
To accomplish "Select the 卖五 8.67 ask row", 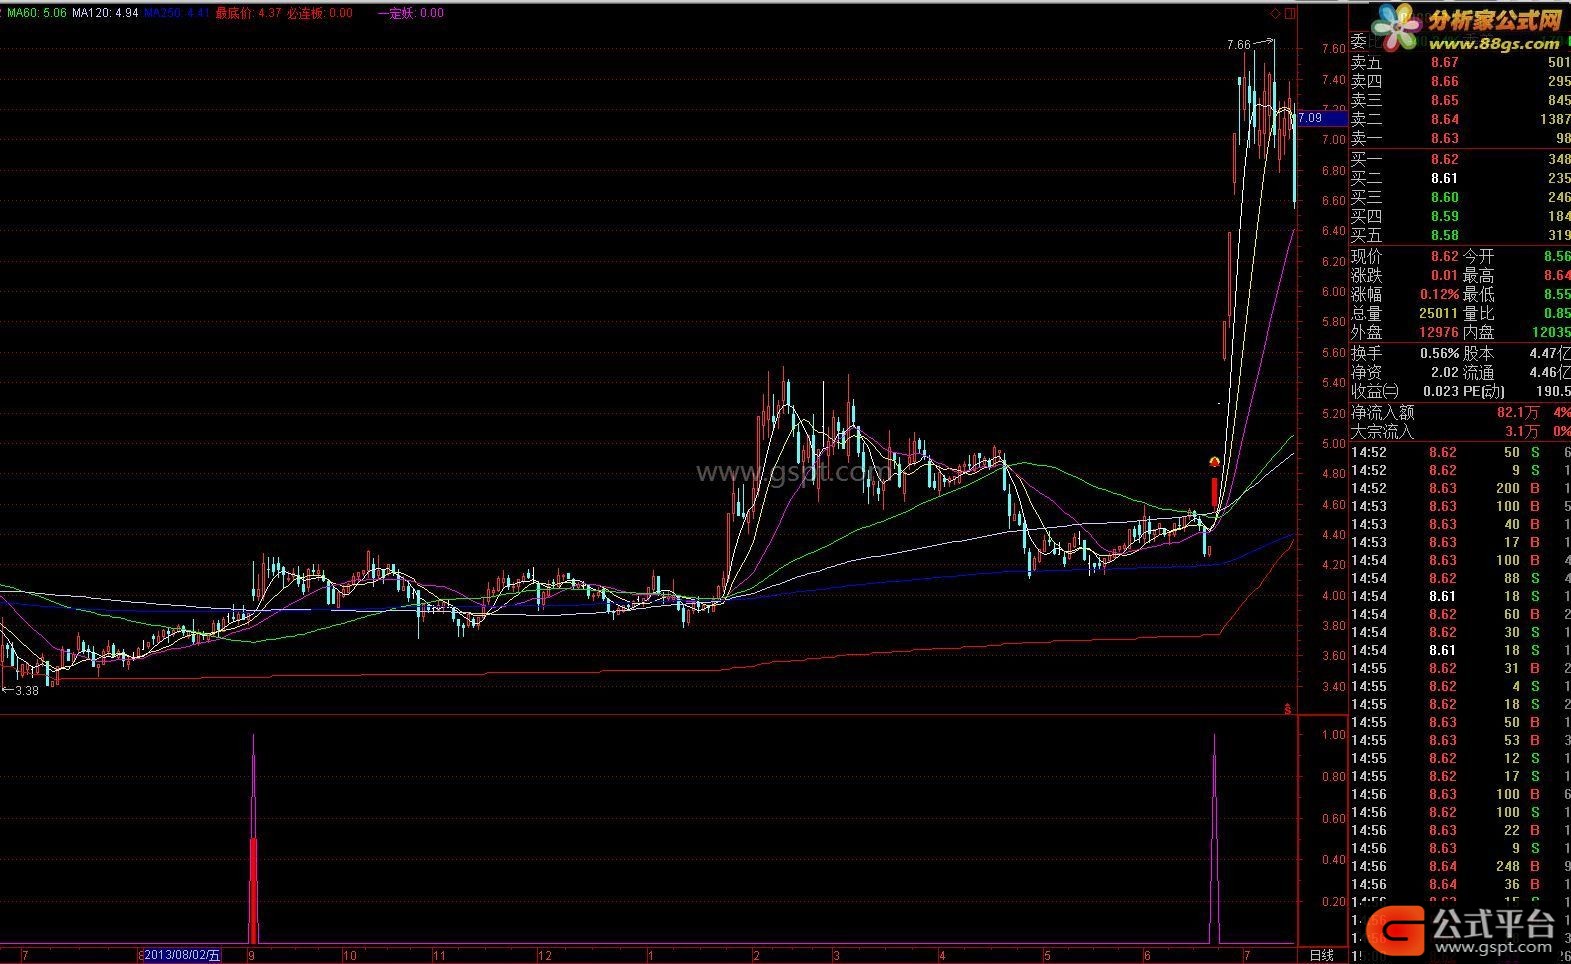I will [1460, 62].
